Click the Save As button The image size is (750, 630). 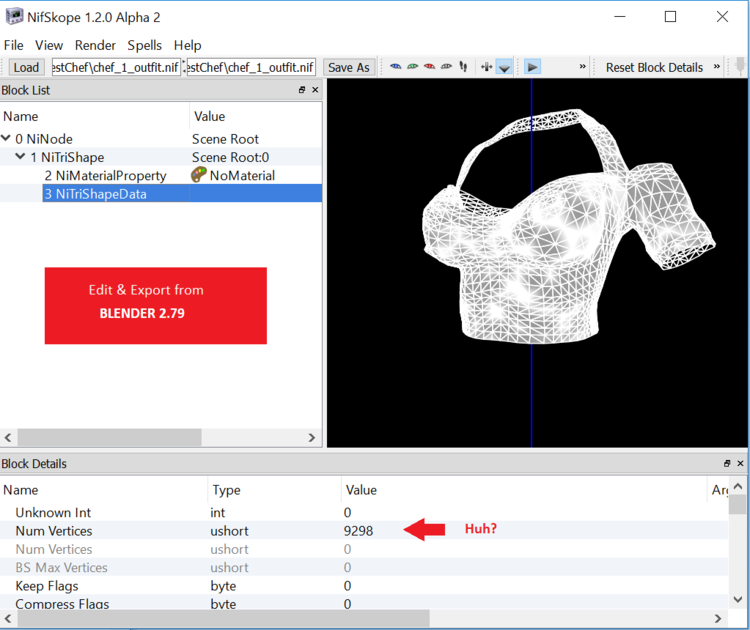click(349, 67)
